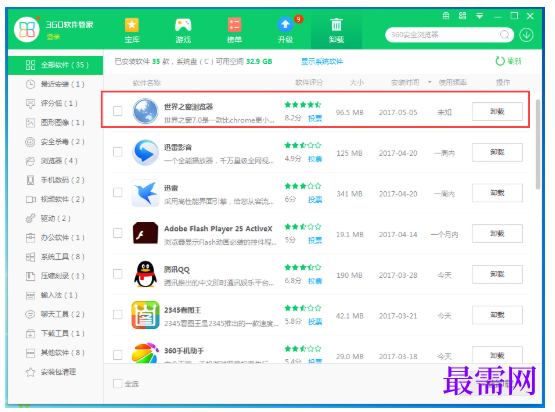Select 驱动 (2) category

[x=56, y=218]
